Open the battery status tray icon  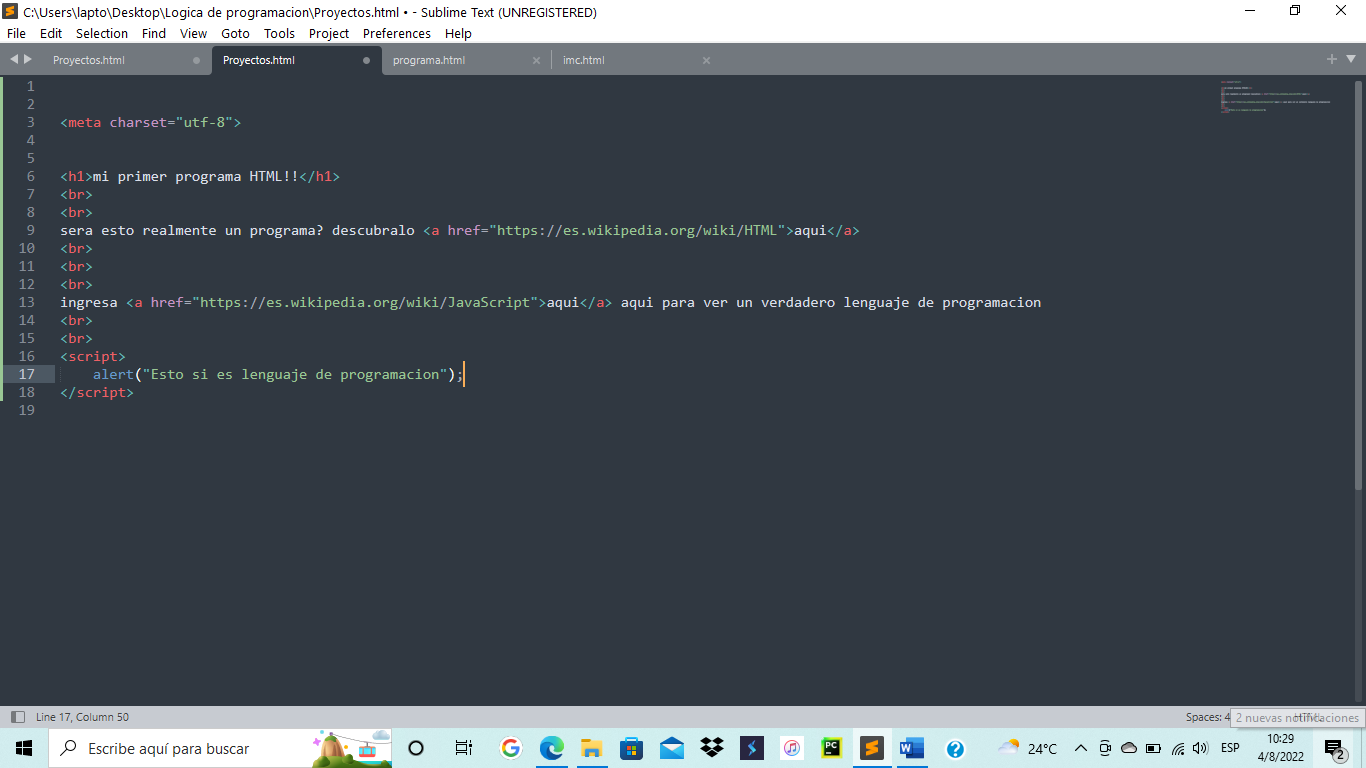(1153, 748)
